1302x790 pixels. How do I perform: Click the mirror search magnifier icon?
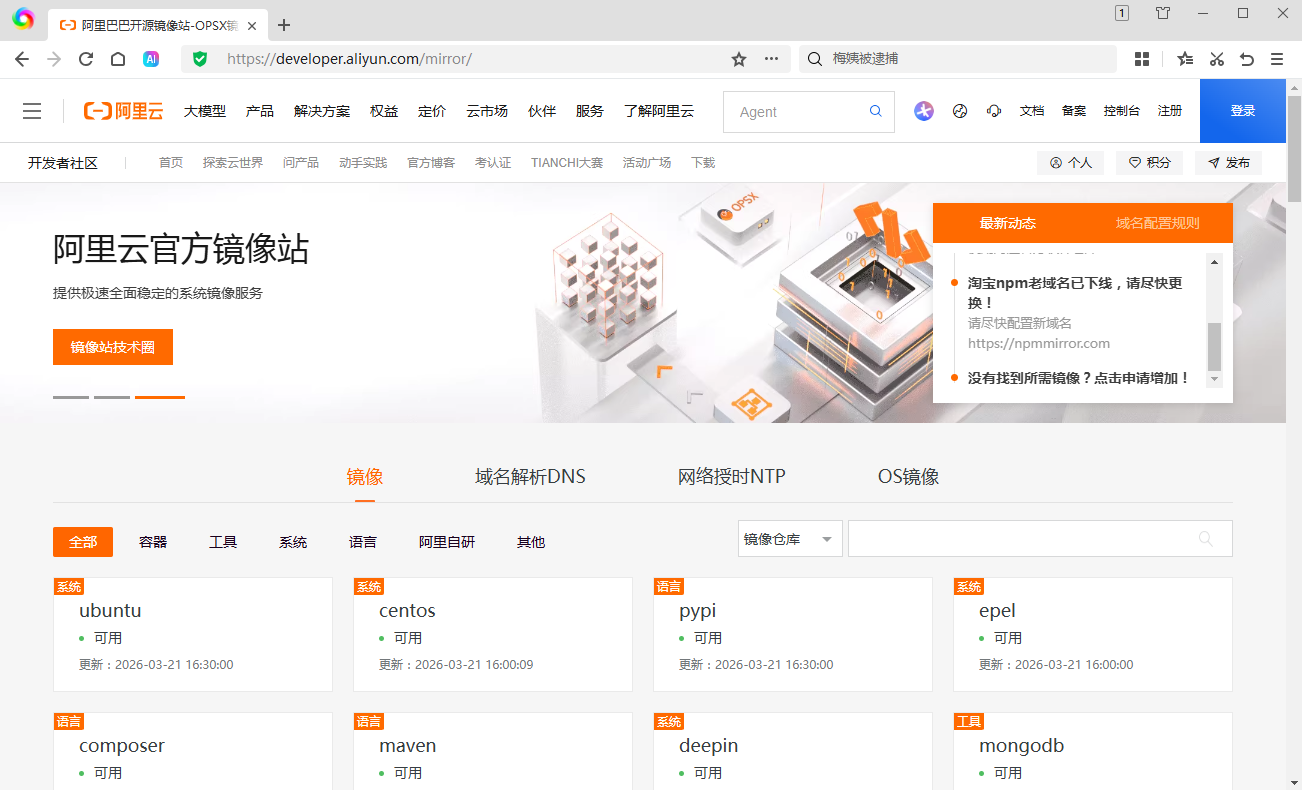pyautogui.click(x=1205, y=538)
